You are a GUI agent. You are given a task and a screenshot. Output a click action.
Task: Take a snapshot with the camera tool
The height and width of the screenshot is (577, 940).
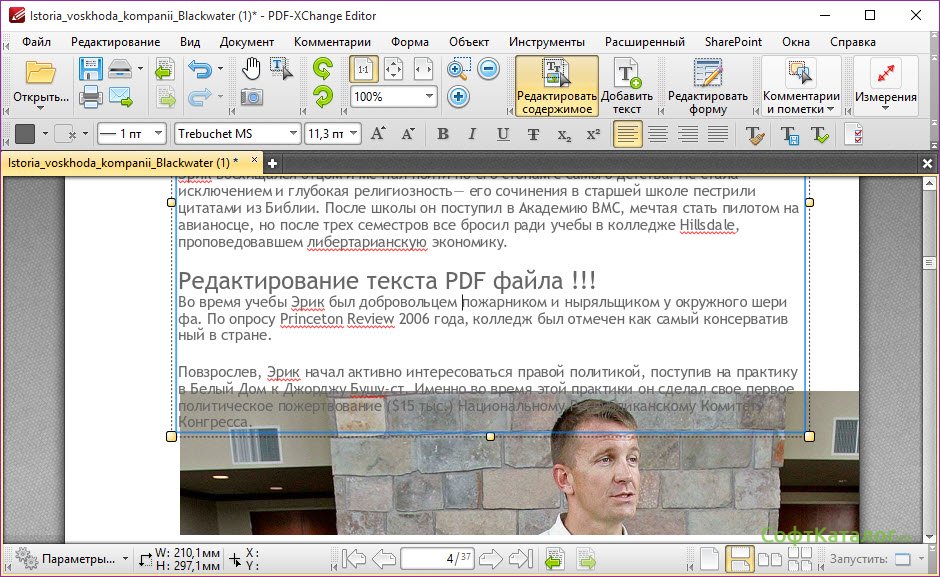pos(252,97)
